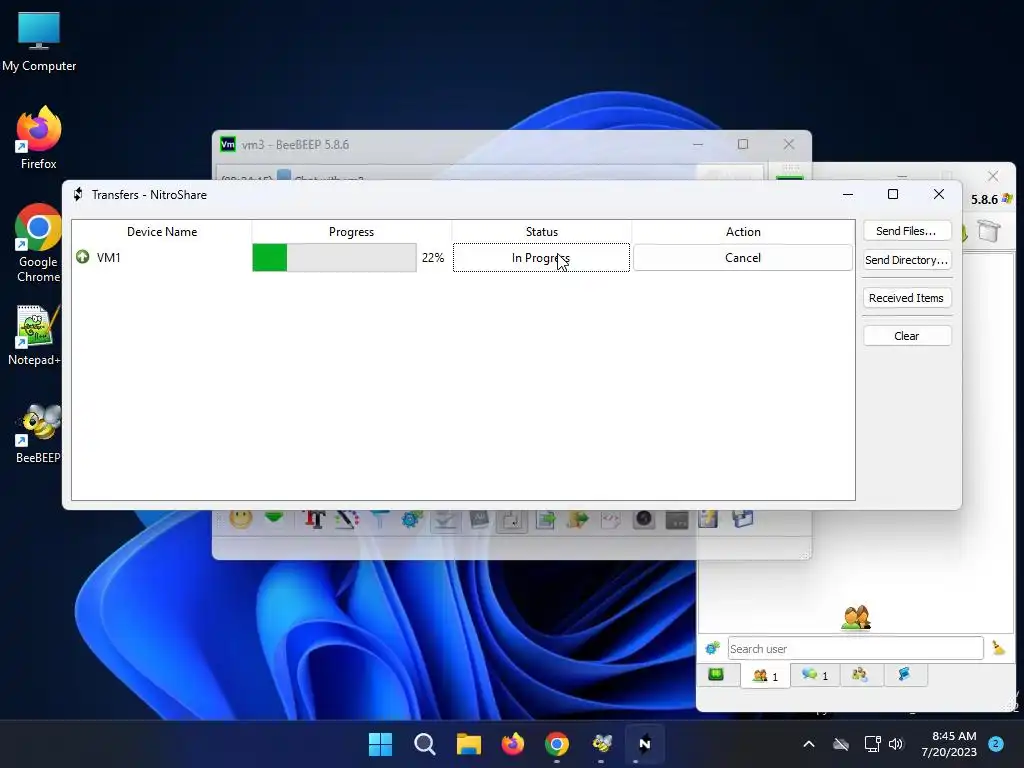This screenshot has height=768, width=1024.
Task: Click the VM1 transfer progress bar
Action: click(x=334, y=257)
